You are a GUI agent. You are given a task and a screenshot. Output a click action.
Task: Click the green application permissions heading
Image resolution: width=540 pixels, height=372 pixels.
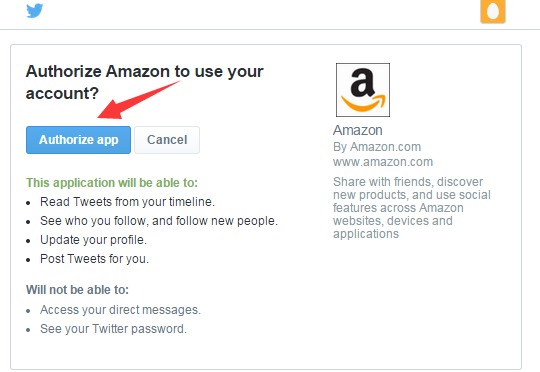click(112, 183)
